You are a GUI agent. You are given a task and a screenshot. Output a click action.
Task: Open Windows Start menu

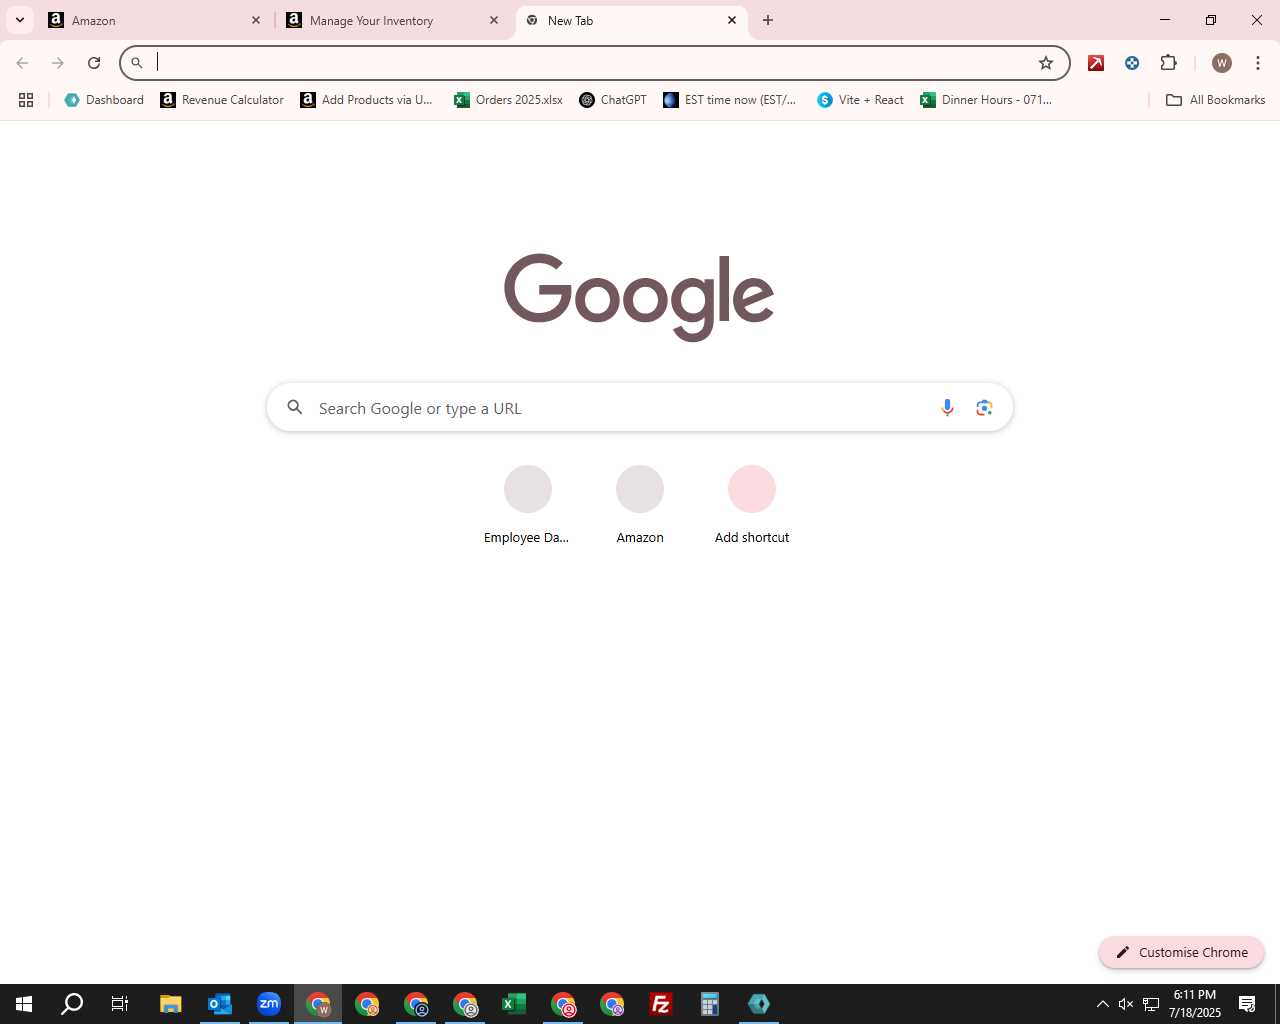pyautogui.click(x=24, y=1004)
